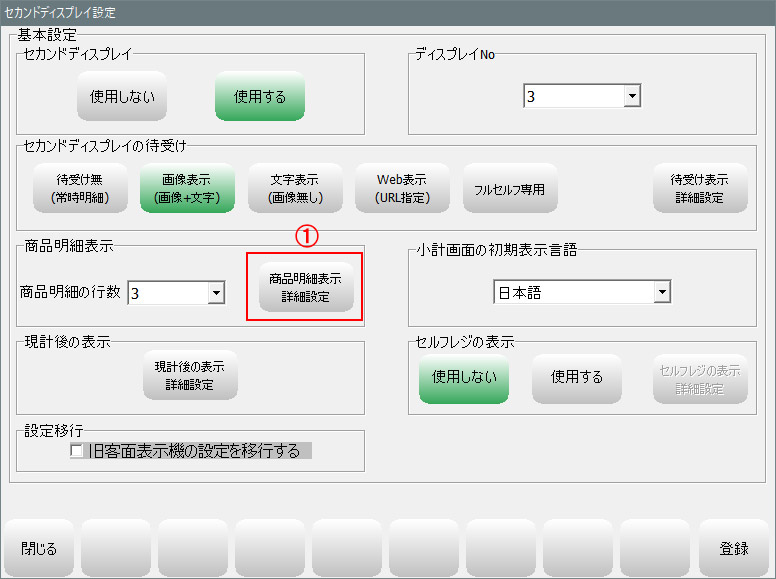
Task: Click the 日本語 language field
Action: tap(572, 292)
